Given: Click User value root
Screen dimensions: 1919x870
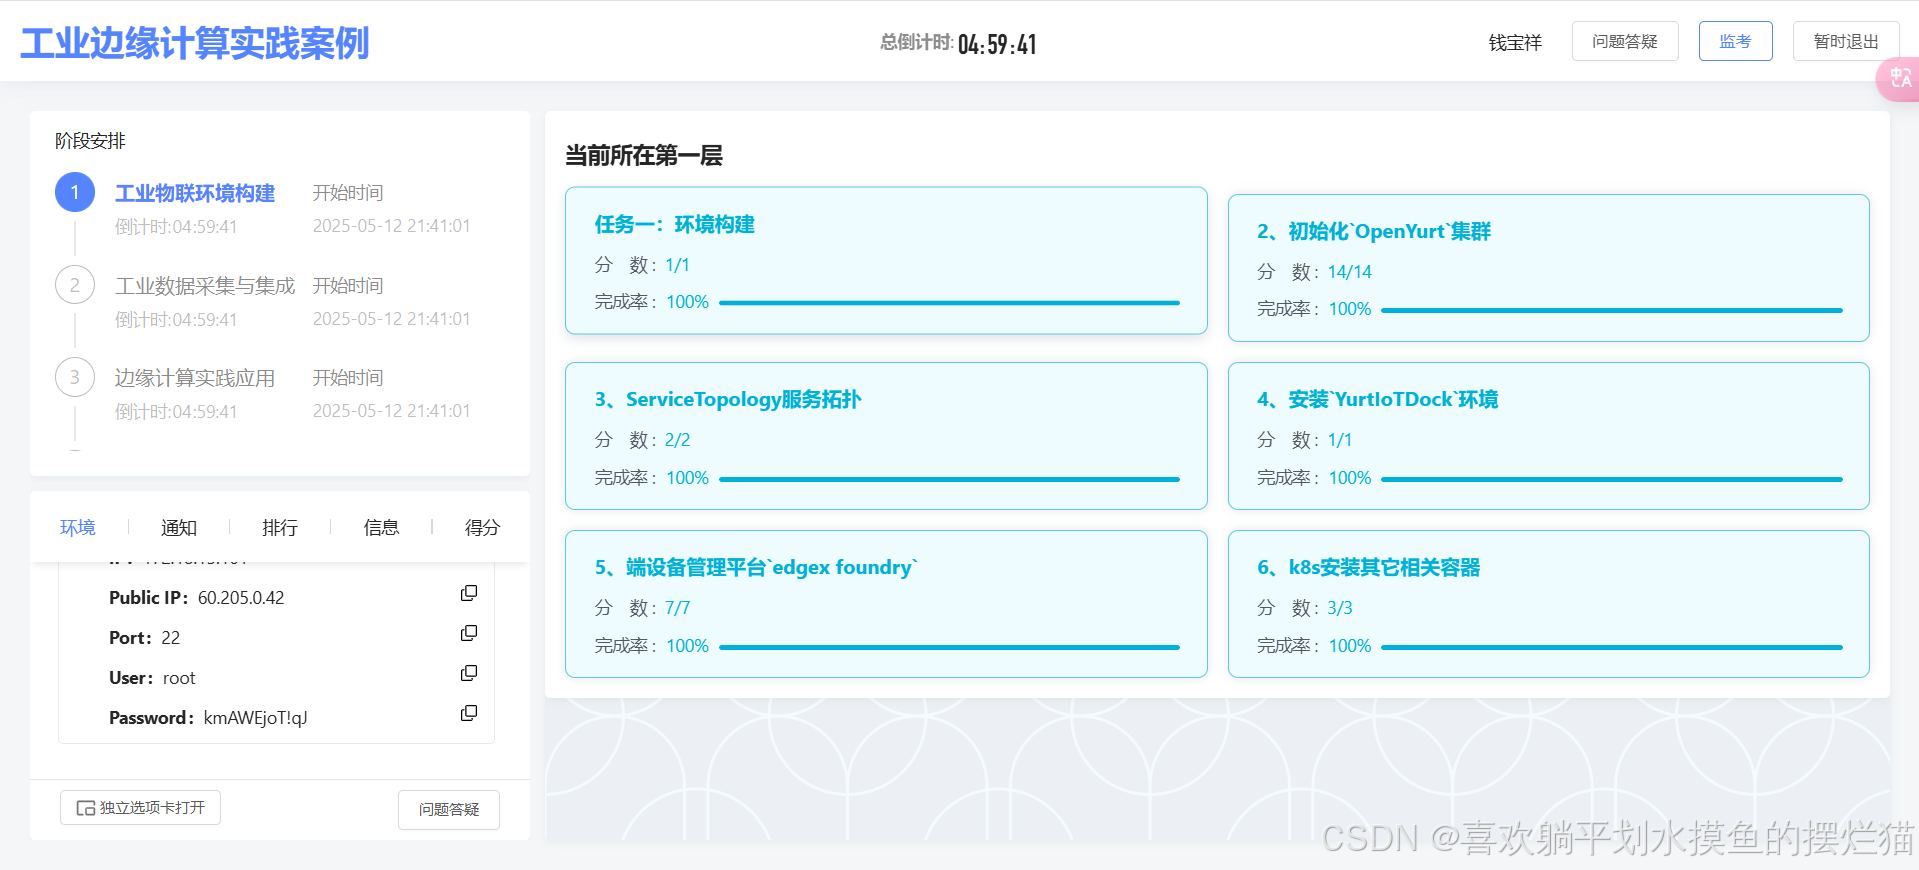Looking at the screenshot, I should [179, 678].
